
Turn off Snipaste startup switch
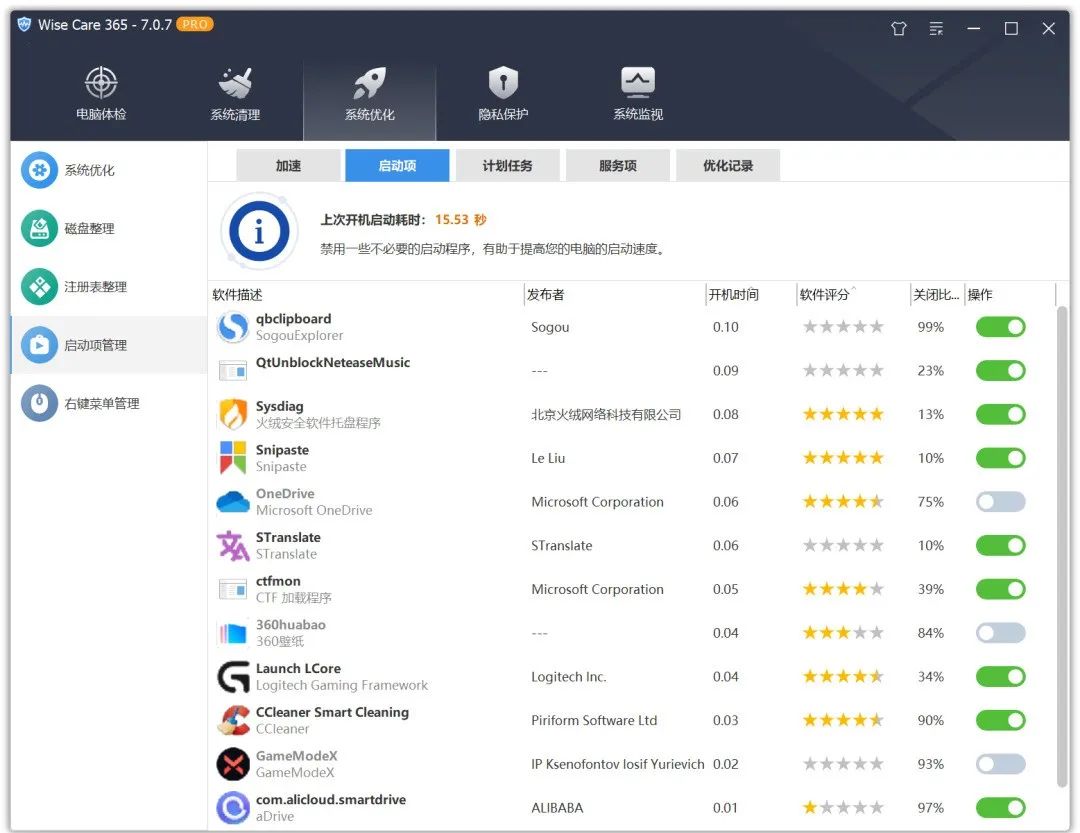1000,458
